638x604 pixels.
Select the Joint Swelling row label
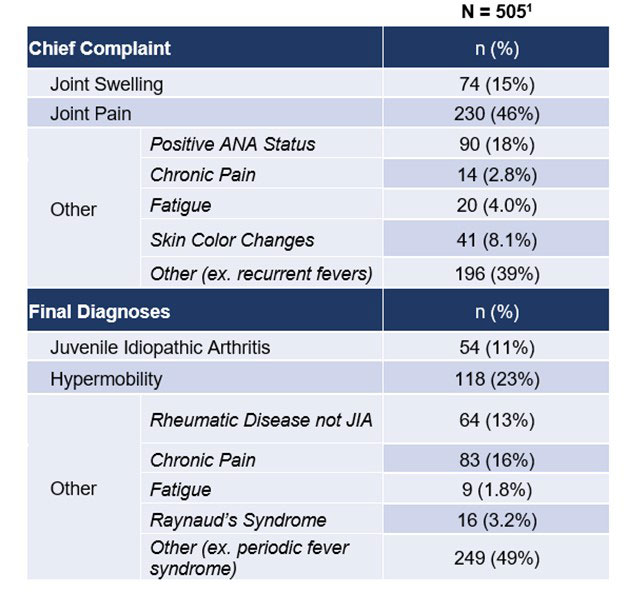(106, 84)
